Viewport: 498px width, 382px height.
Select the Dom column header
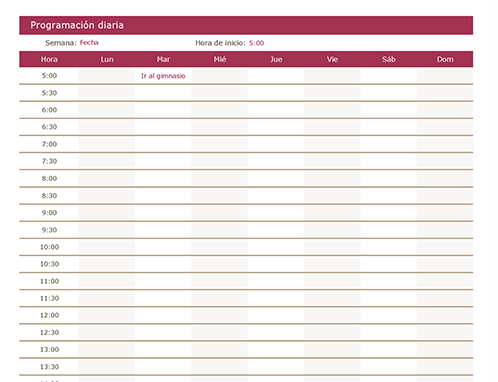[x=445, y=59]
